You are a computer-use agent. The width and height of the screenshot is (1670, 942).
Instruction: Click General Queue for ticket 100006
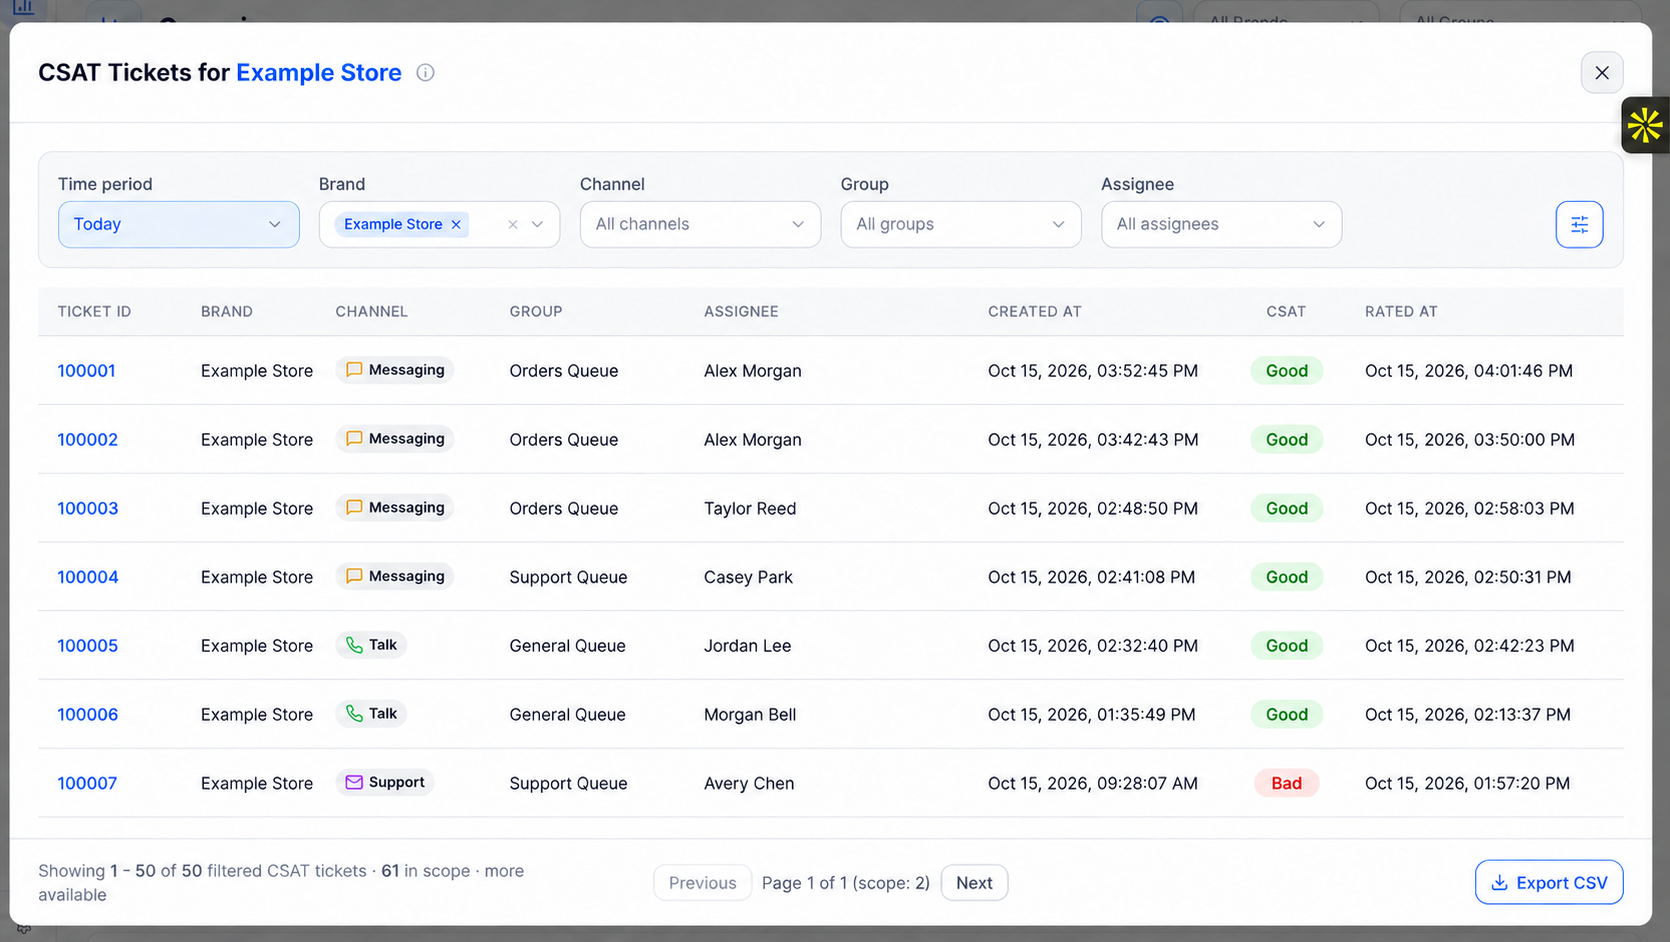point(567,715)
